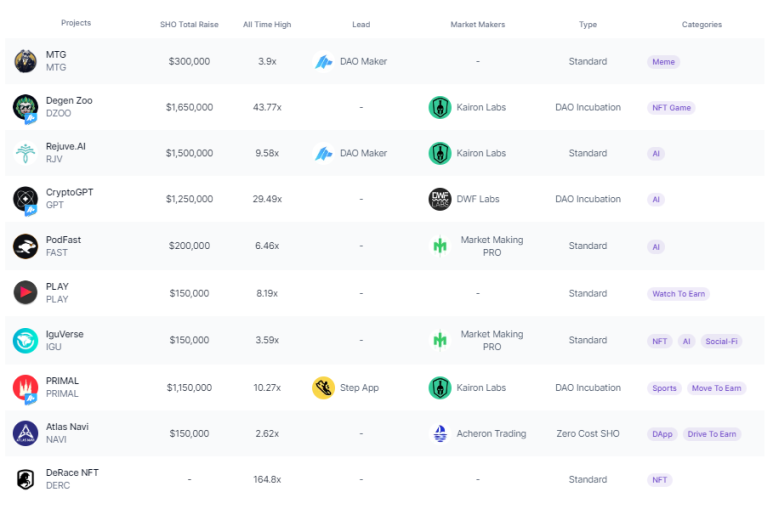Select the Move To Earn tag
The height and width of the screenshot is (509, 773).
click(x=716, y=388)
